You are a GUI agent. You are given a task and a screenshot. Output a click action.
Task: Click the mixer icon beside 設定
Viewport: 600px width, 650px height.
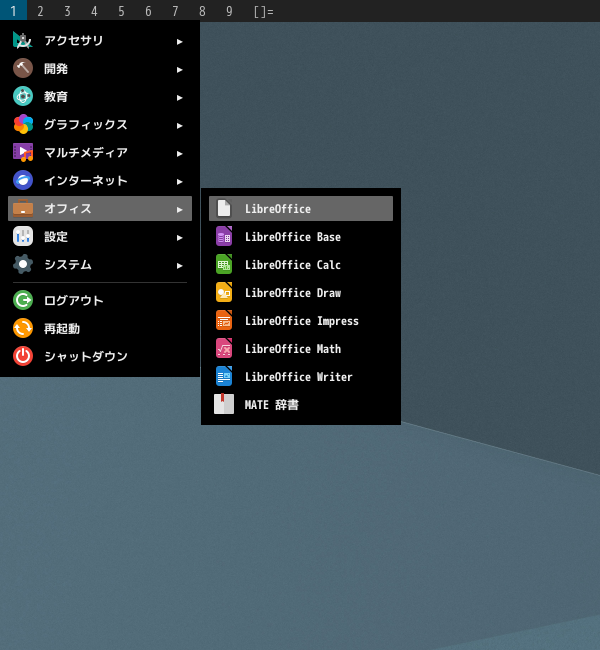point(23,236)
